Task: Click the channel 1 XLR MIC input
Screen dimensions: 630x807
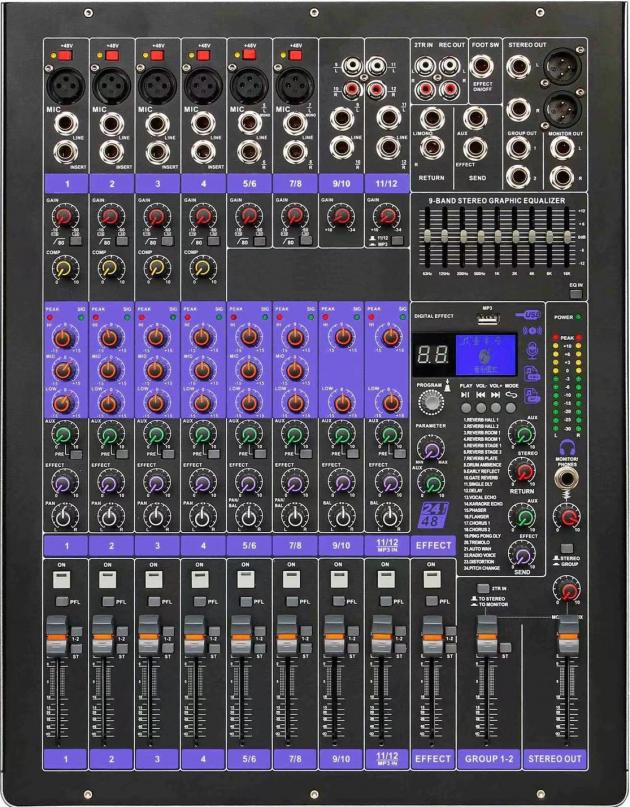Action: [x=66, y=86]
